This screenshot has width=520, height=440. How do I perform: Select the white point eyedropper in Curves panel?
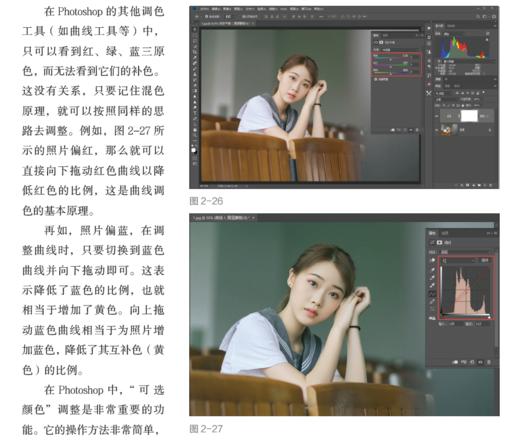(x=433, y=285)
